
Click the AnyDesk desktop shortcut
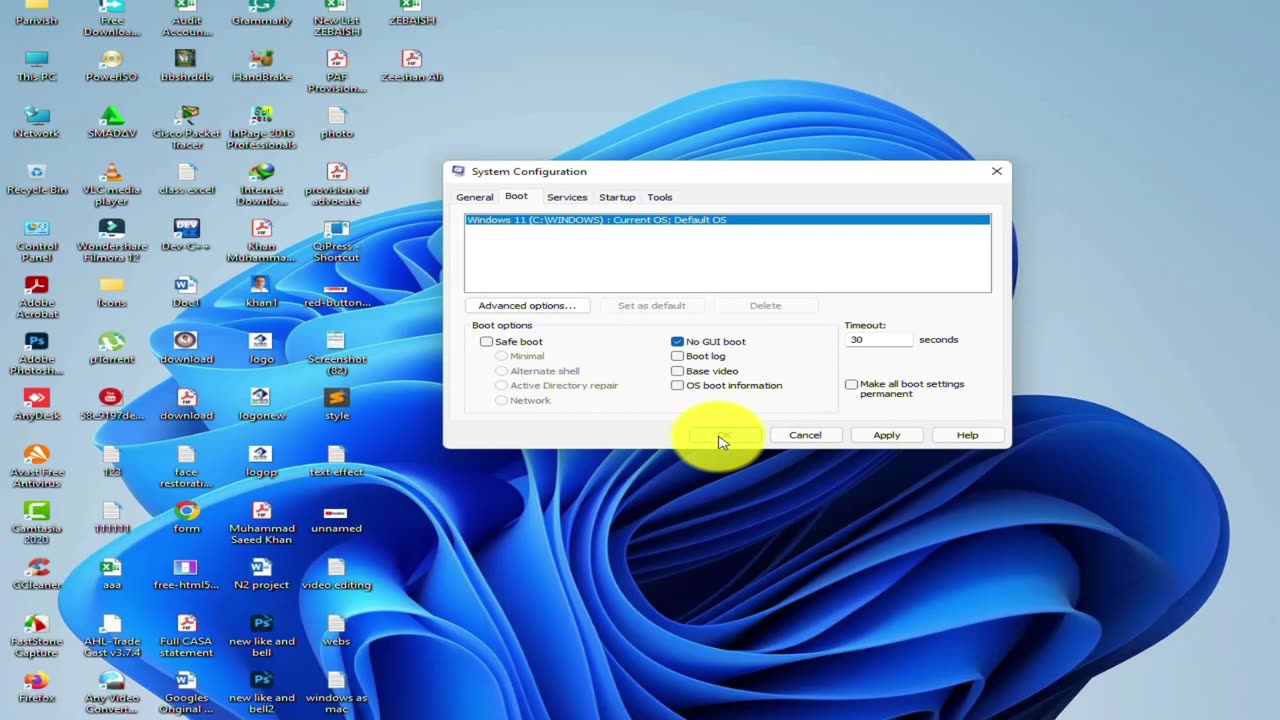(37, 399)
